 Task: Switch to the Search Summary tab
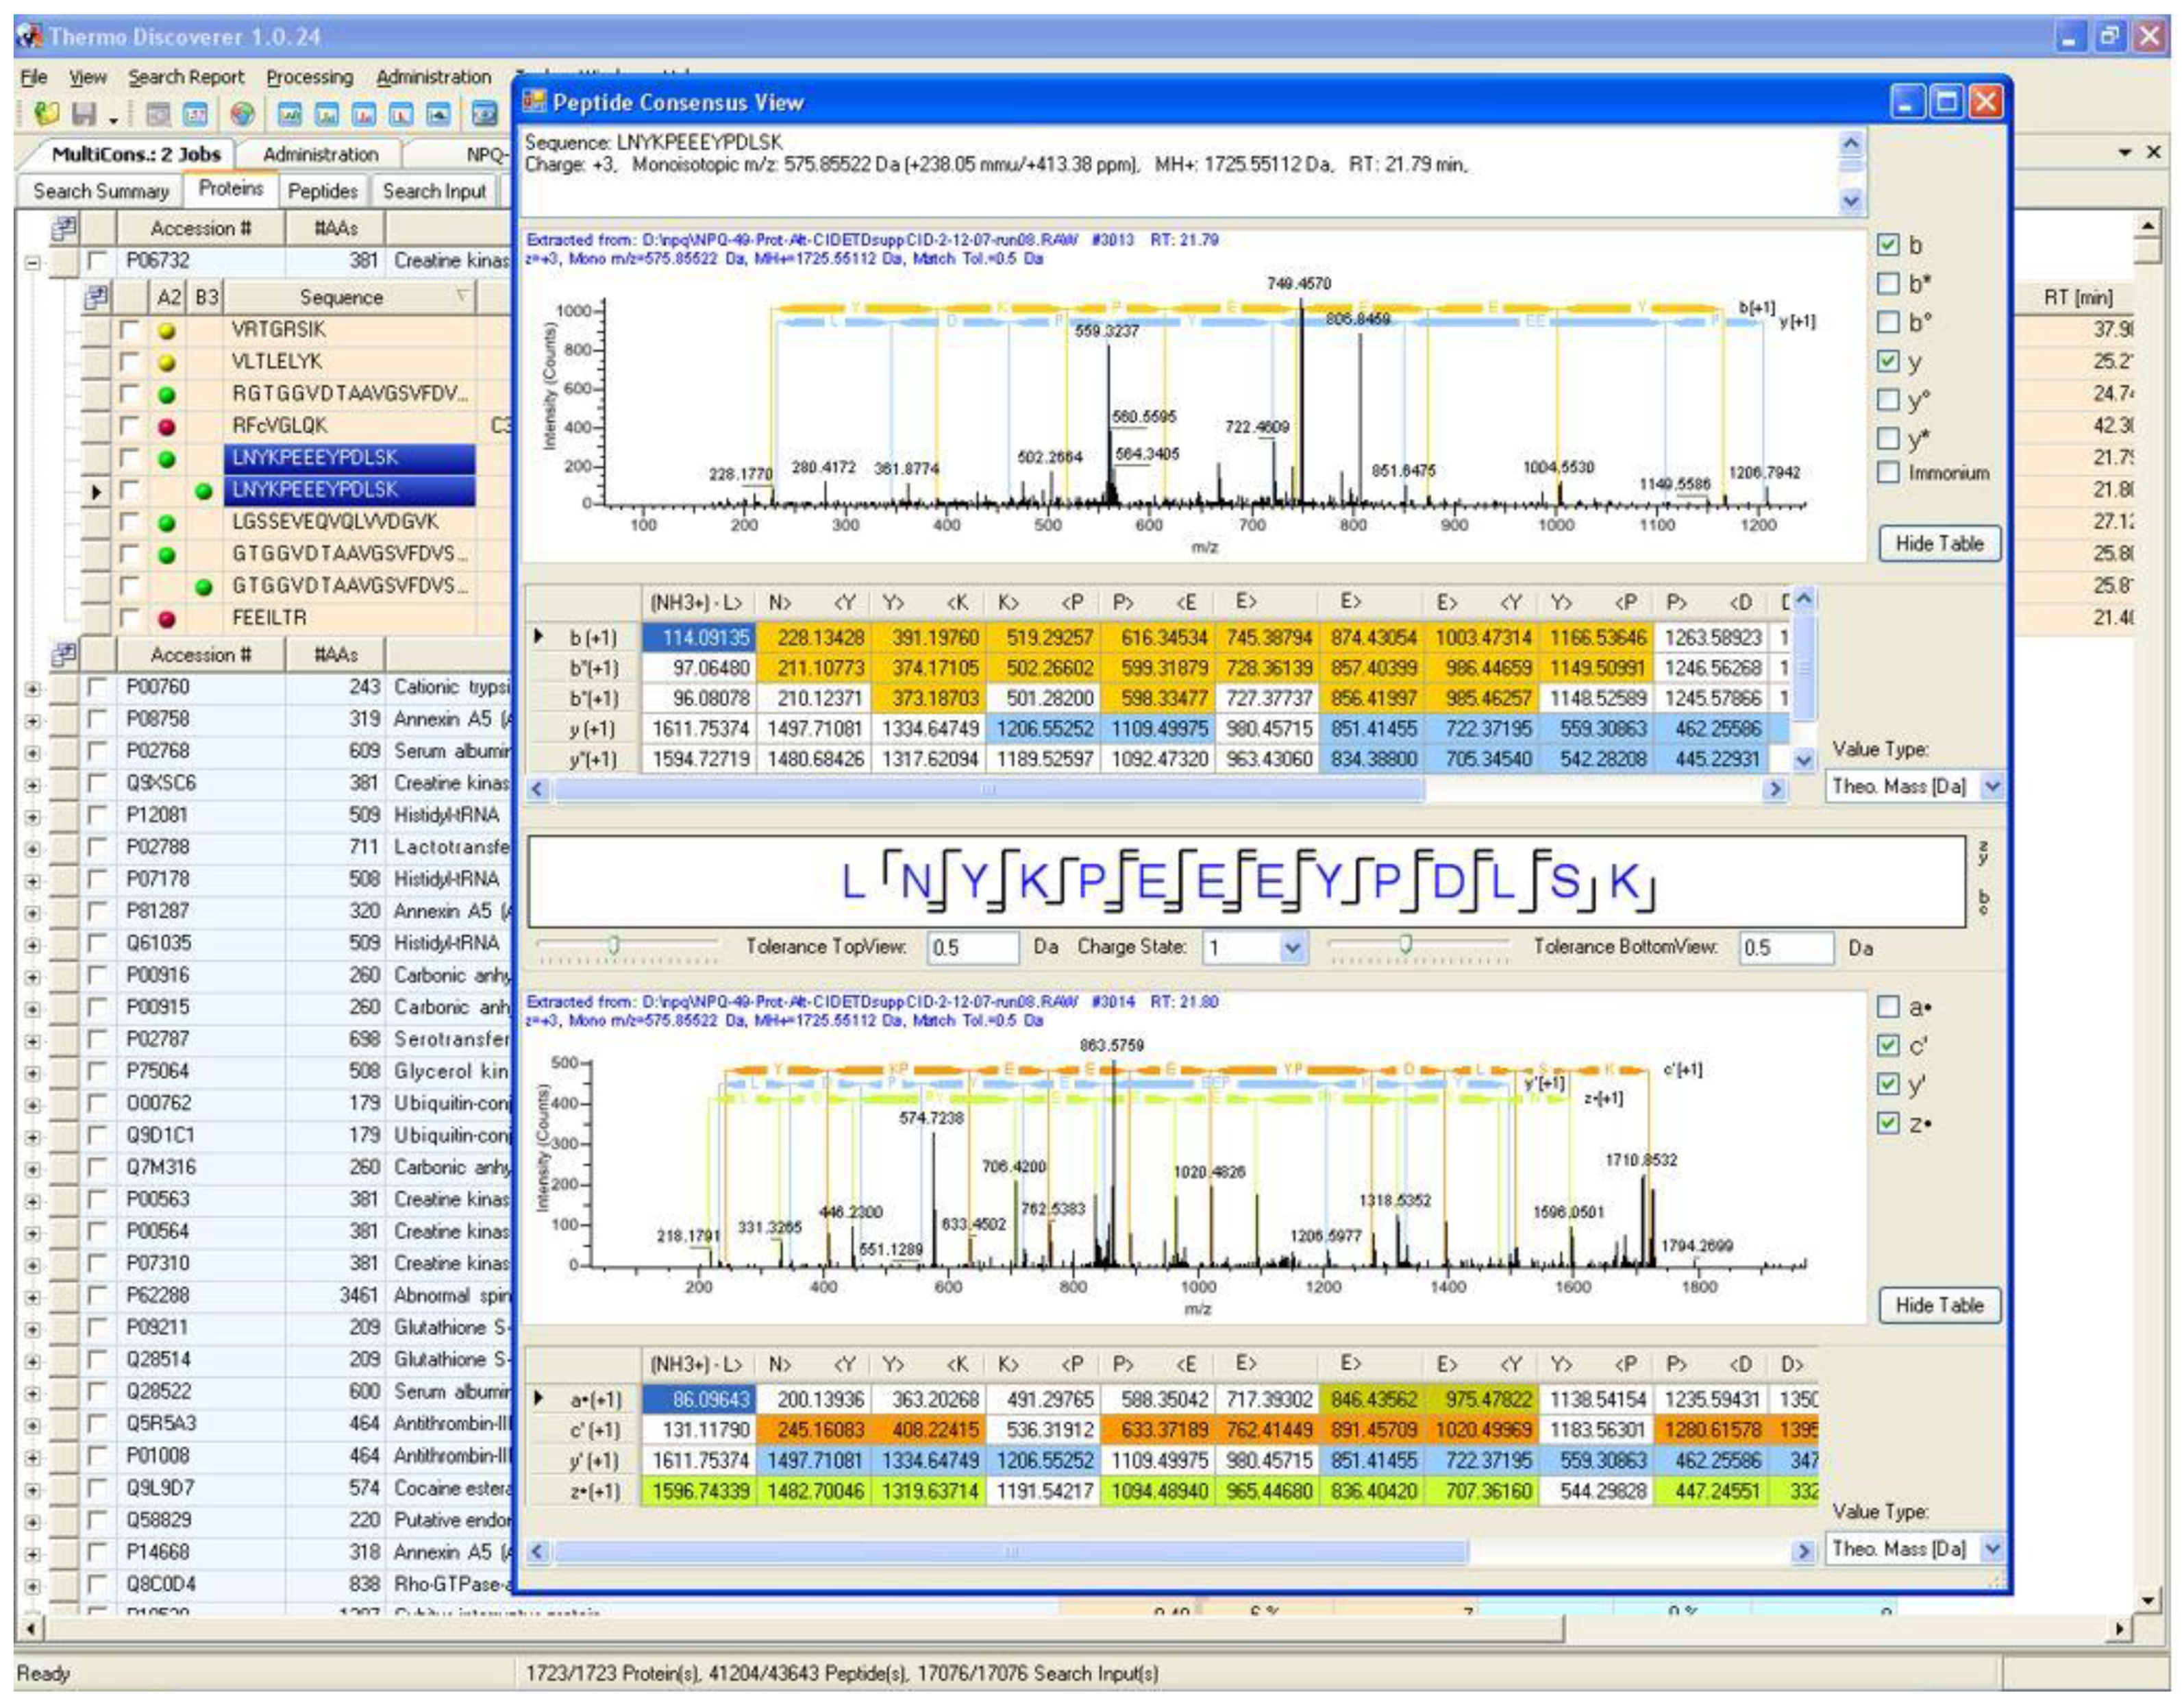pos(100,190)
